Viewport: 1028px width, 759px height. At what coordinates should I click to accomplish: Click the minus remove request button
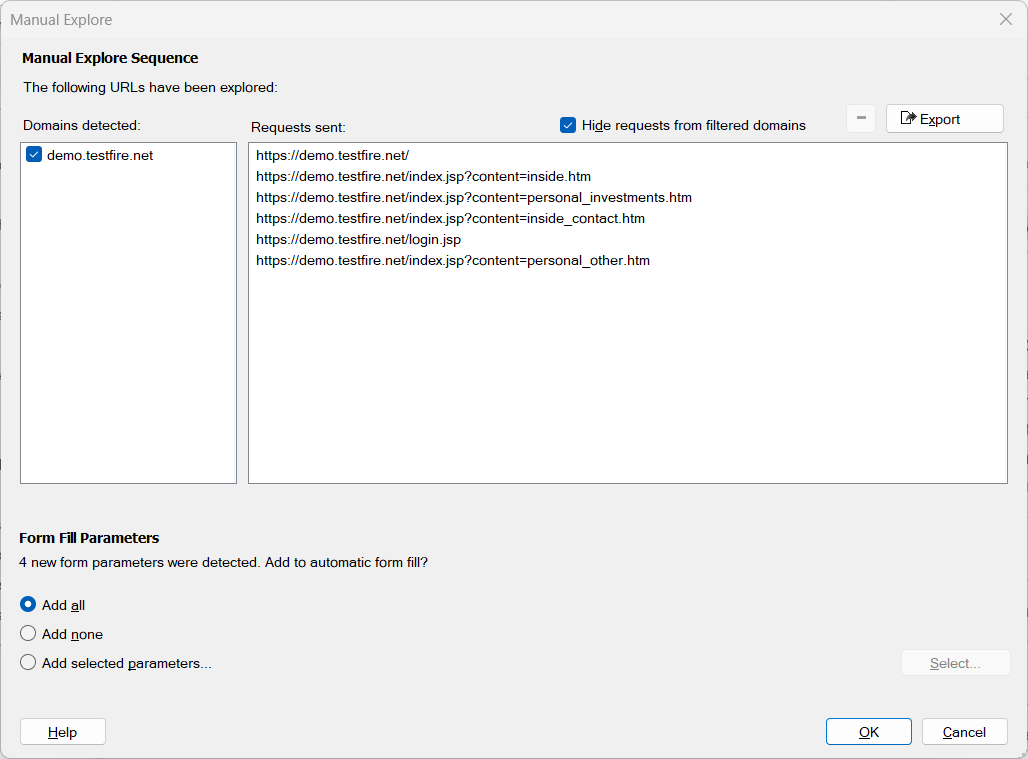(x=860, y=118)
